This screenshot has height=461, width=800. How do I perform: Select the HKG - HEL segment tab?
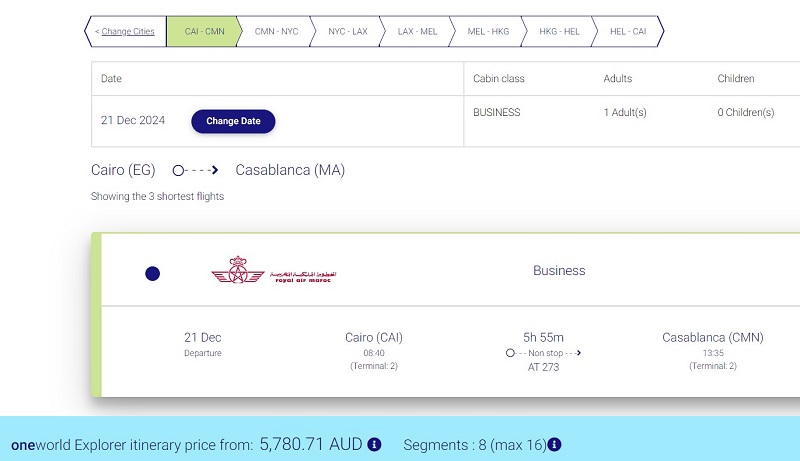click(559, 32)
